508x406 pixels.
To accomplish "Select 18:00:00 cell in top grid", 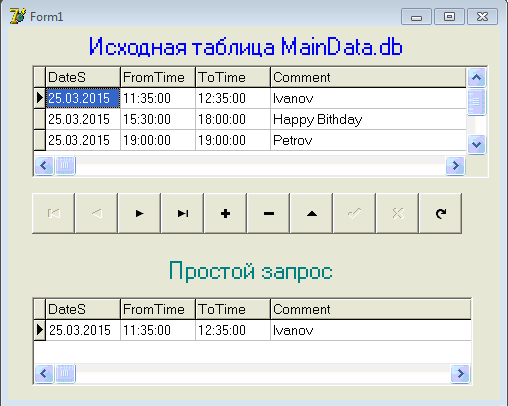I will pyautogui.click(x=233, y=119).
